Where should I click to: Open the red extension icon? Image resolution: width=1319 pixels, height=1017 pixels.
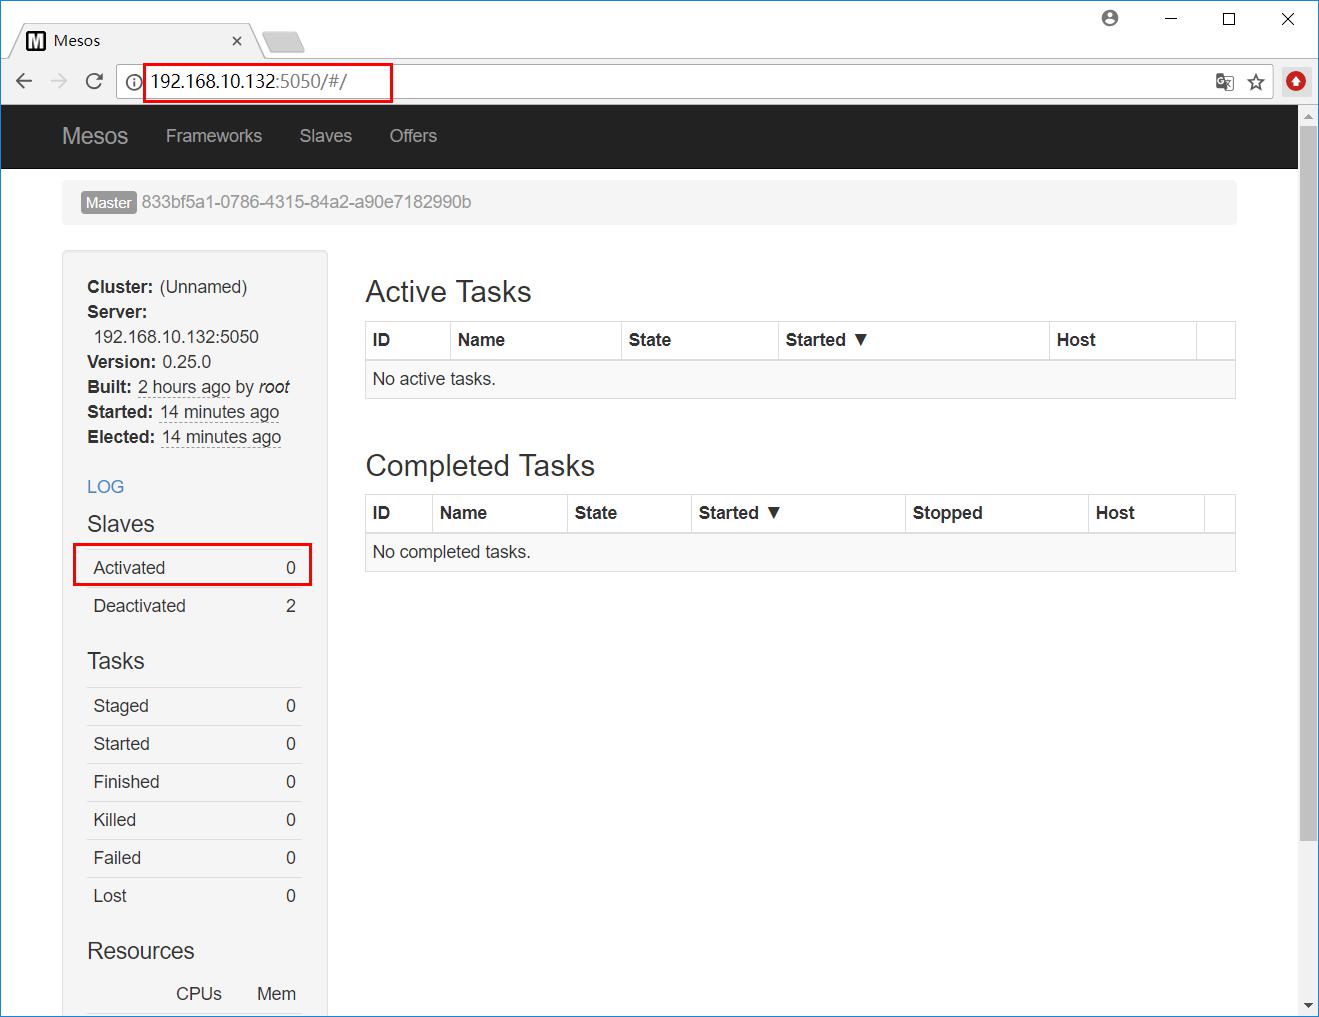[1296, 81]
